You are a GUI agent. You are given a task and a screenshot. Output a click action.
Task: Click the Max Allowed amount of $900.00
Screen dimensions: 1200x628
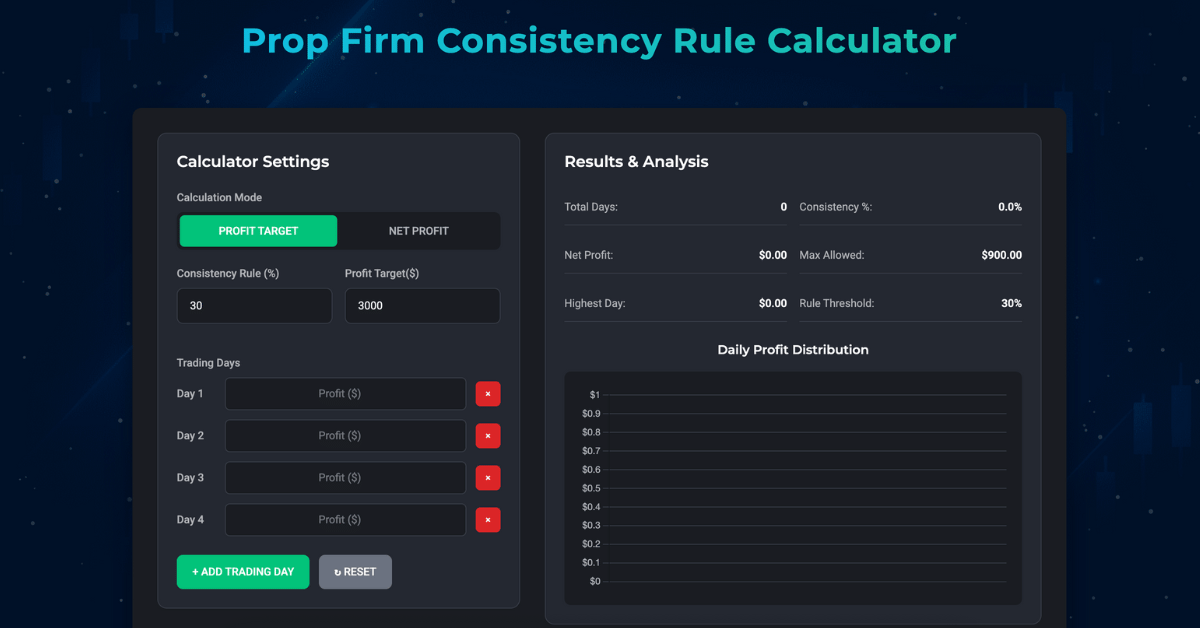[x=1001, y=254]
